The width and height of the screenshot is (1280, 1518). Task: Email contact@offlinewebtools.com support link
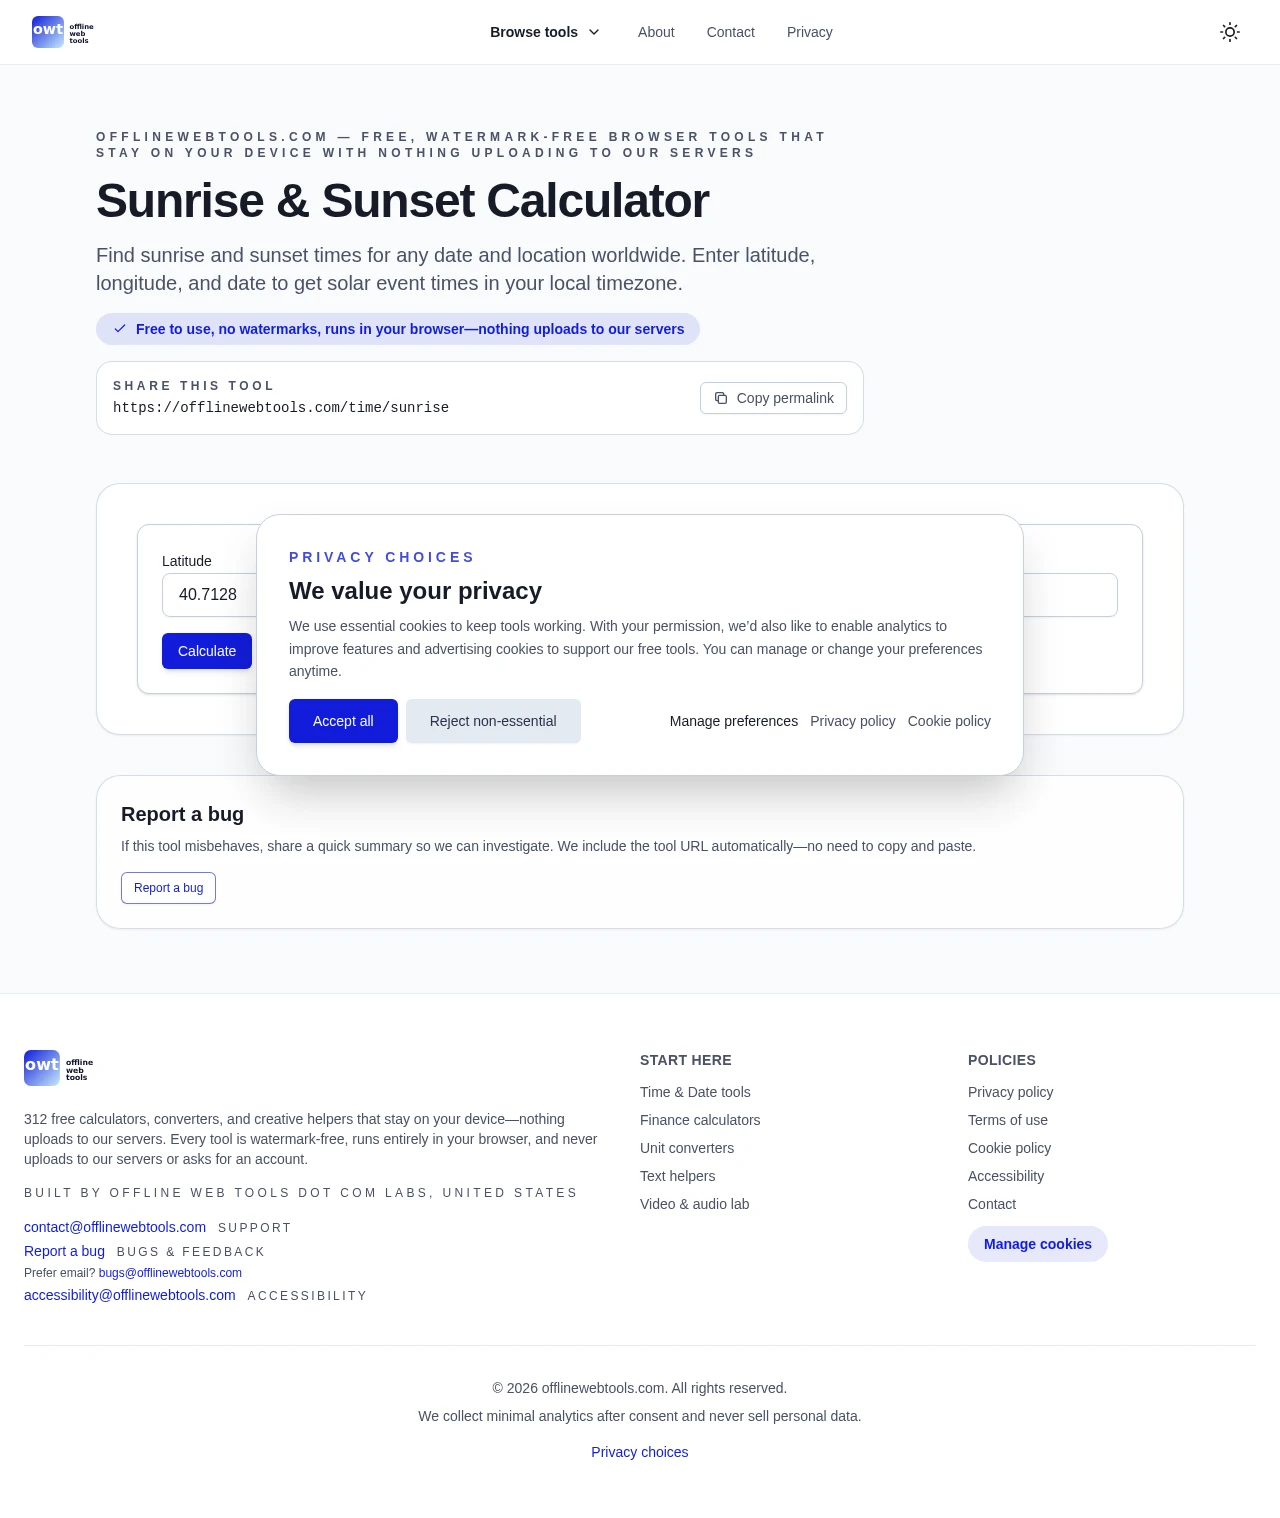tap(115, 1227)
